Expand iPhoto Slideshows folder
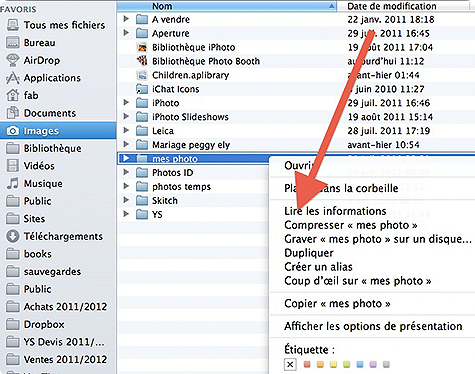 (126, 117)
